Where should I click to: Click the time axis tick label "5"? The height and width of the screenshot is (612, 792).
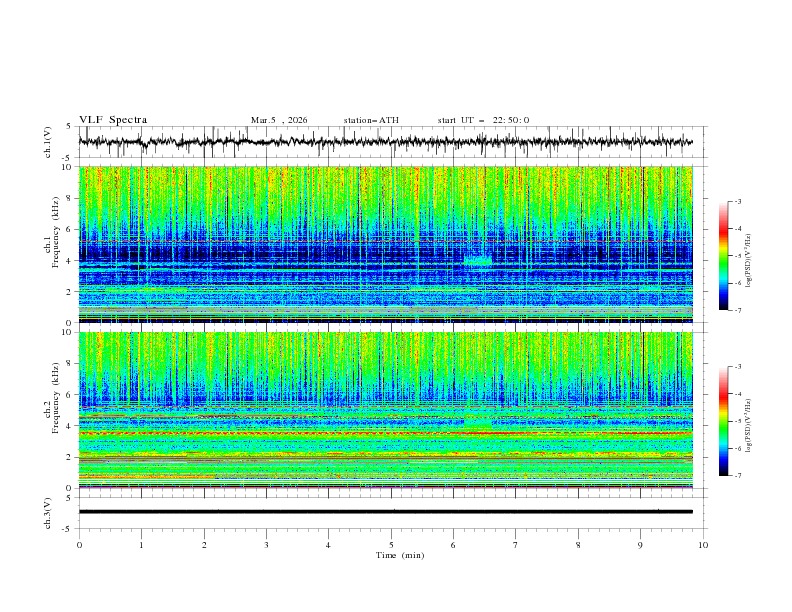point(391,545)
